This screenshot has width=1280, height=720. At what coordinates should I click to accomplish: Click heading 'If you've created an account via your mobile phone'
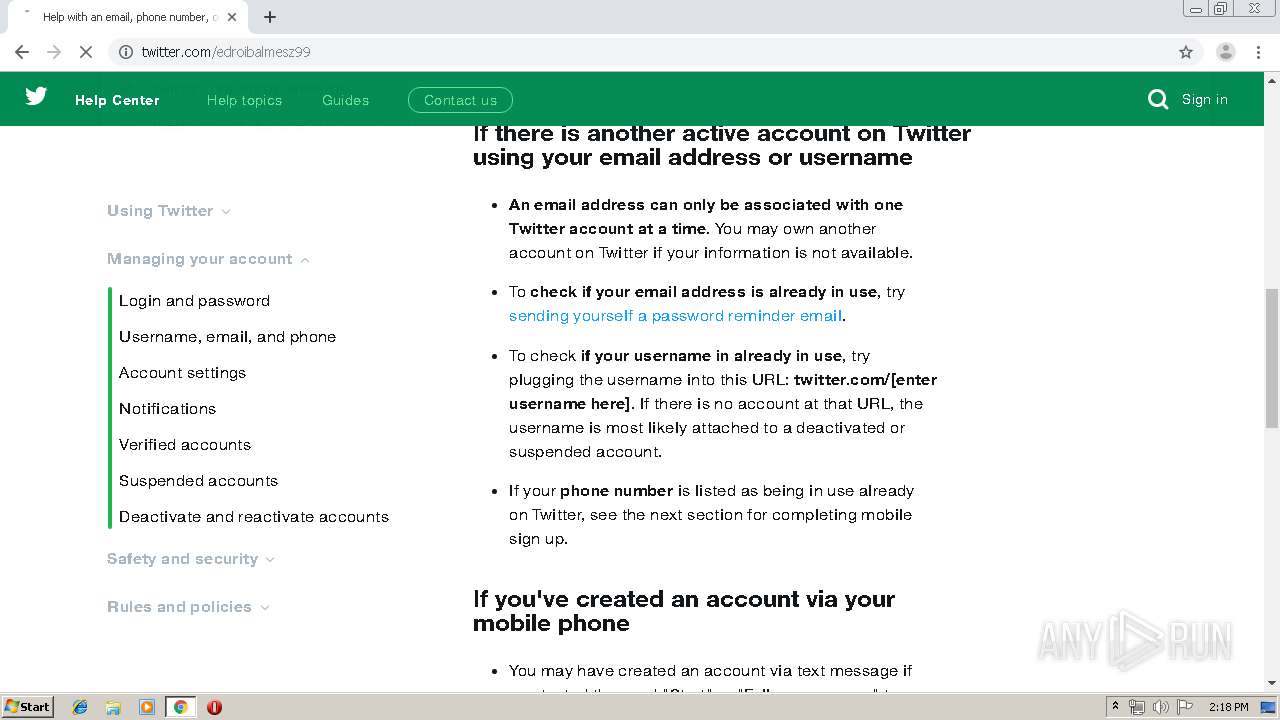684,611
